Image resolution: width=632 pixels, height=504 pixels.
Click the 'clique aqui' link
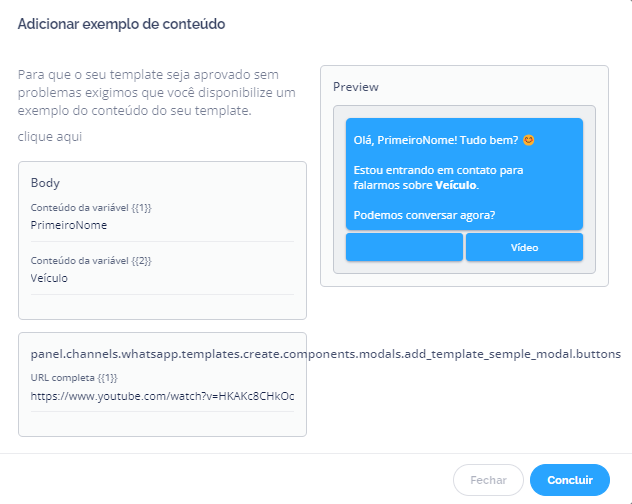click(50, 136)
